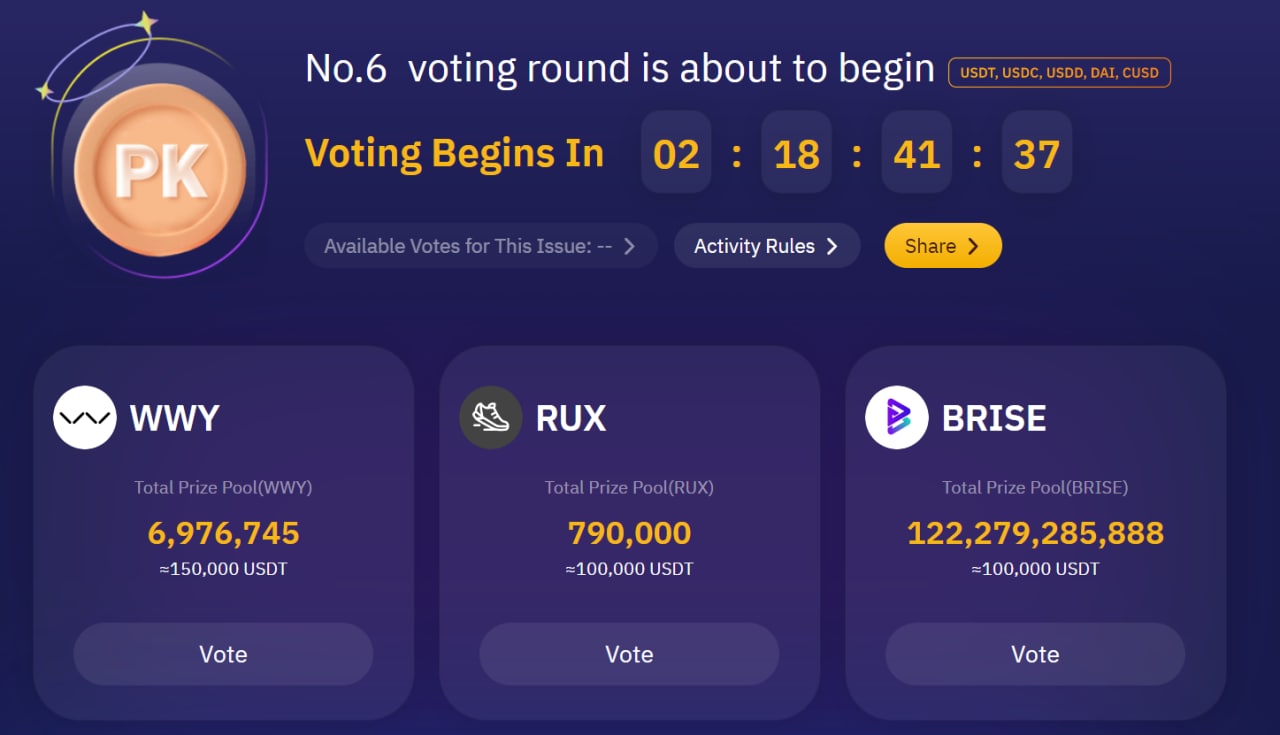
Task: Click the RUX prize pool amount 790,000
Action: 629,533
